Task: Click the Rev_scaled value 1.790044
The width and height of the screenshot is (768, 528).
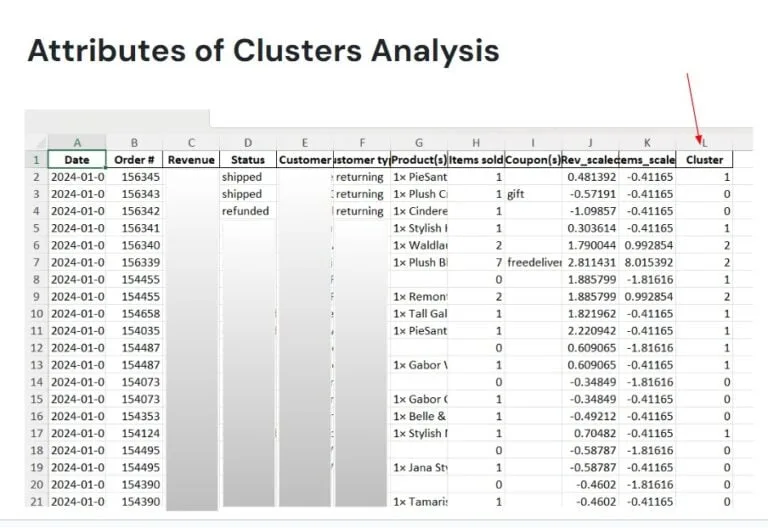Action: coord(590,245)
